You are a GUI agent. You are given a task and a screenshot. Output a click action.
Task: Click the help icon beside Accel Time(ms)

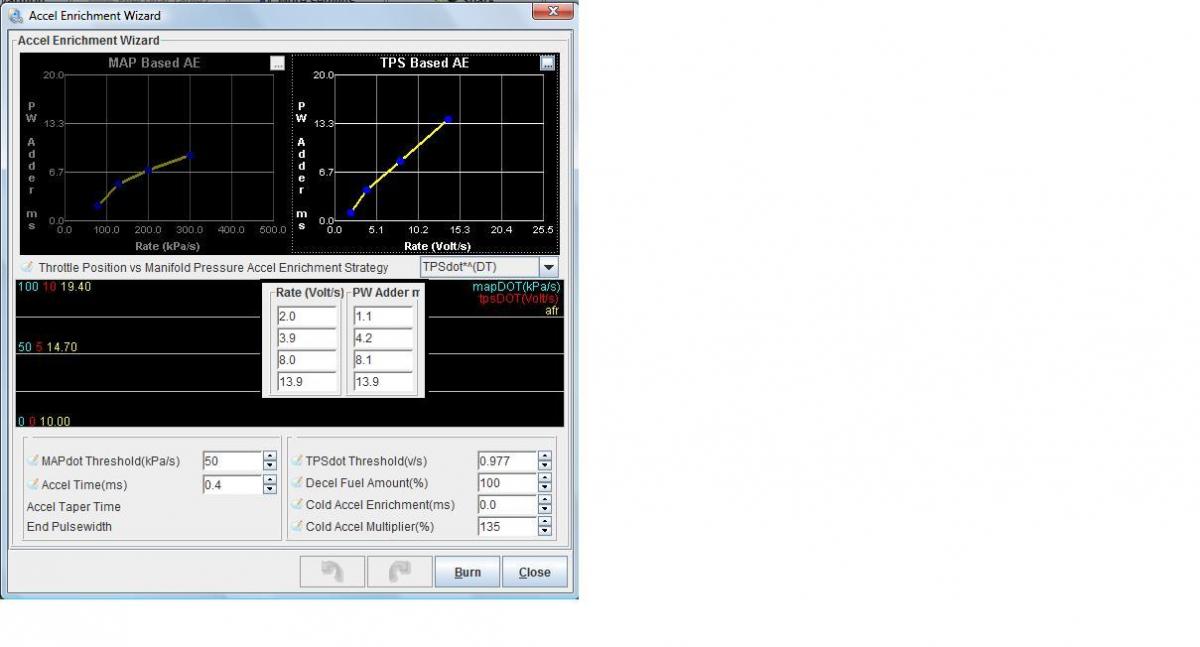32,484
